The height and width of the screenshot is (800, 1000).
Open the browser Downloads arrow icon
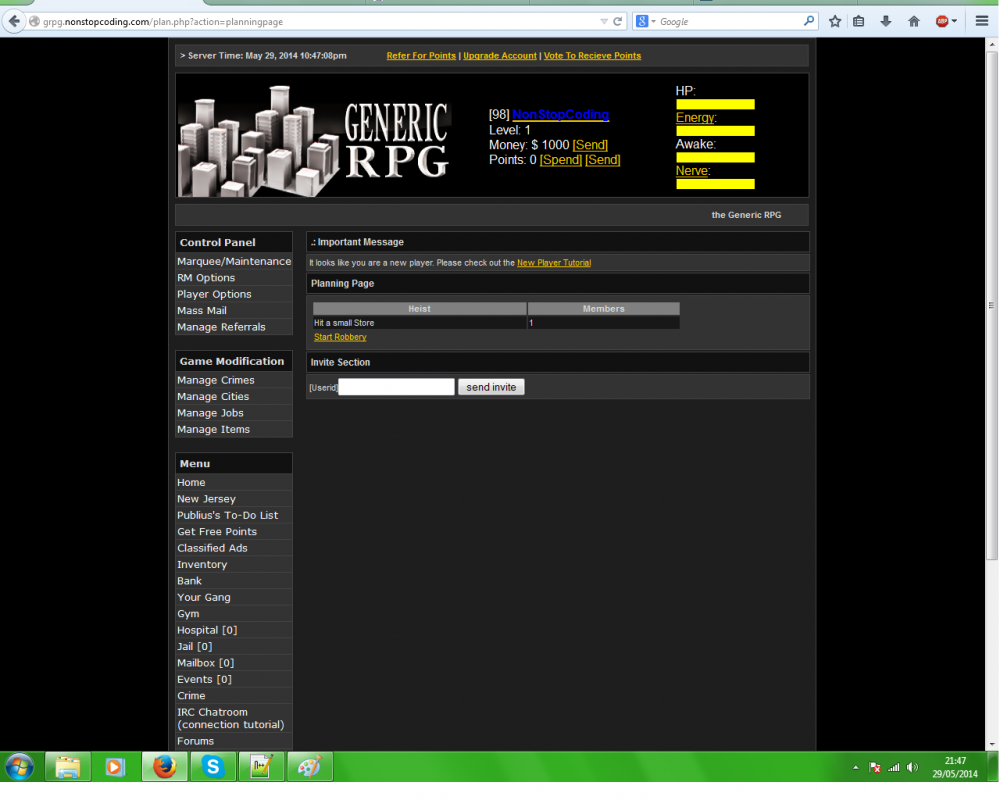886,21
